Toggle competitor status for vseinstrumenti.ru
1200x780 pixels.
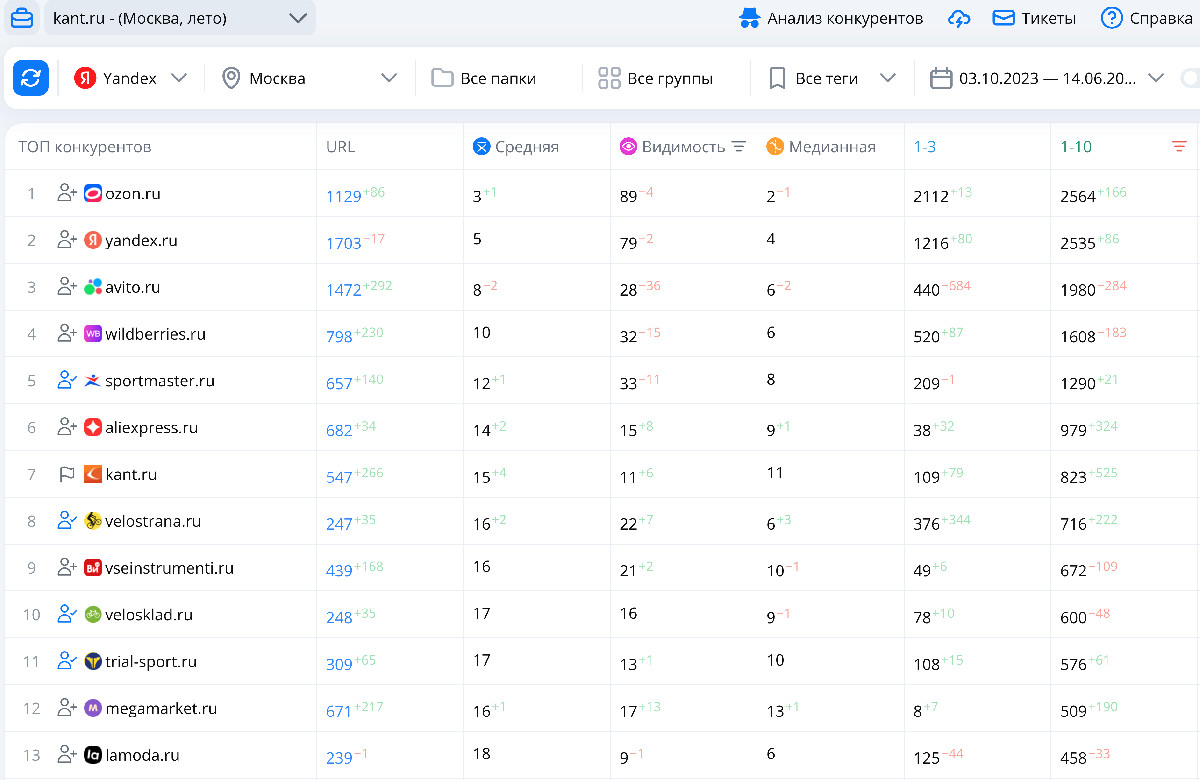pyautogui.click(x=67, y=567)
